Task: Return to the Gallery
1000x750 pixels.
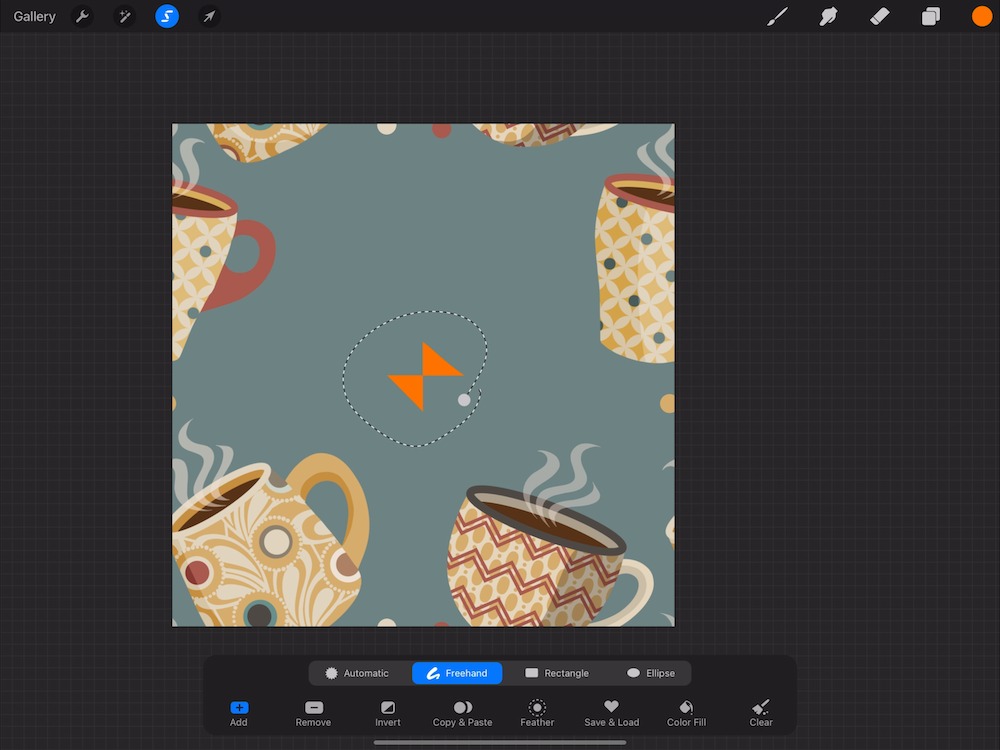Action: pyautogui.click(x=35, y=17)
